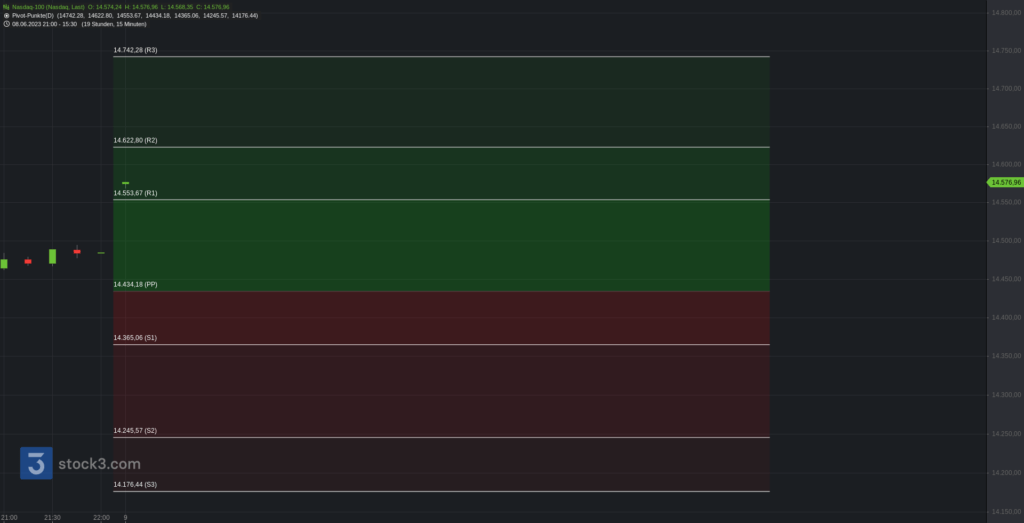Select the tall green candle near 21:30
The height and width of the screenshot is (523, 1024).
click(52, 256)
